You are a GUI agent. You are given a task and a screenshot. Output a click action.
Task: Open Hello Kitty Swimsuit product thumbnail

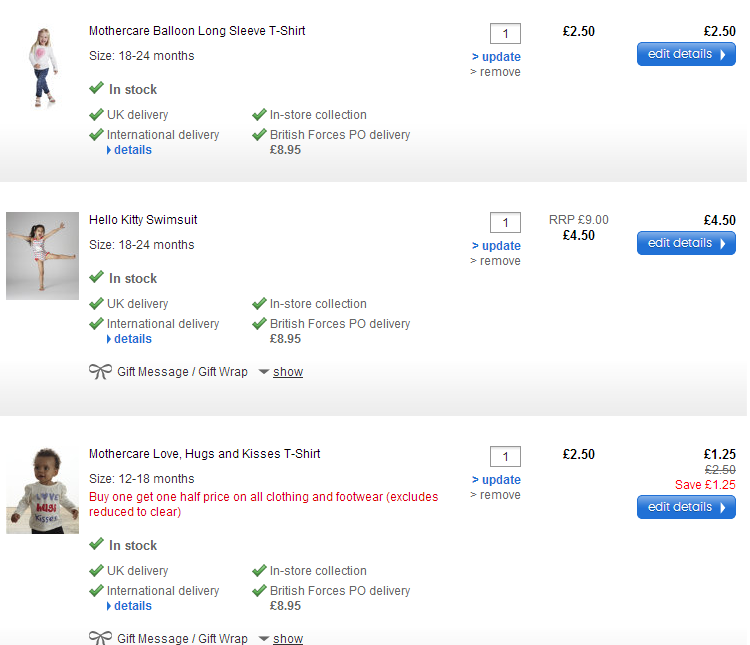point(42,256)
